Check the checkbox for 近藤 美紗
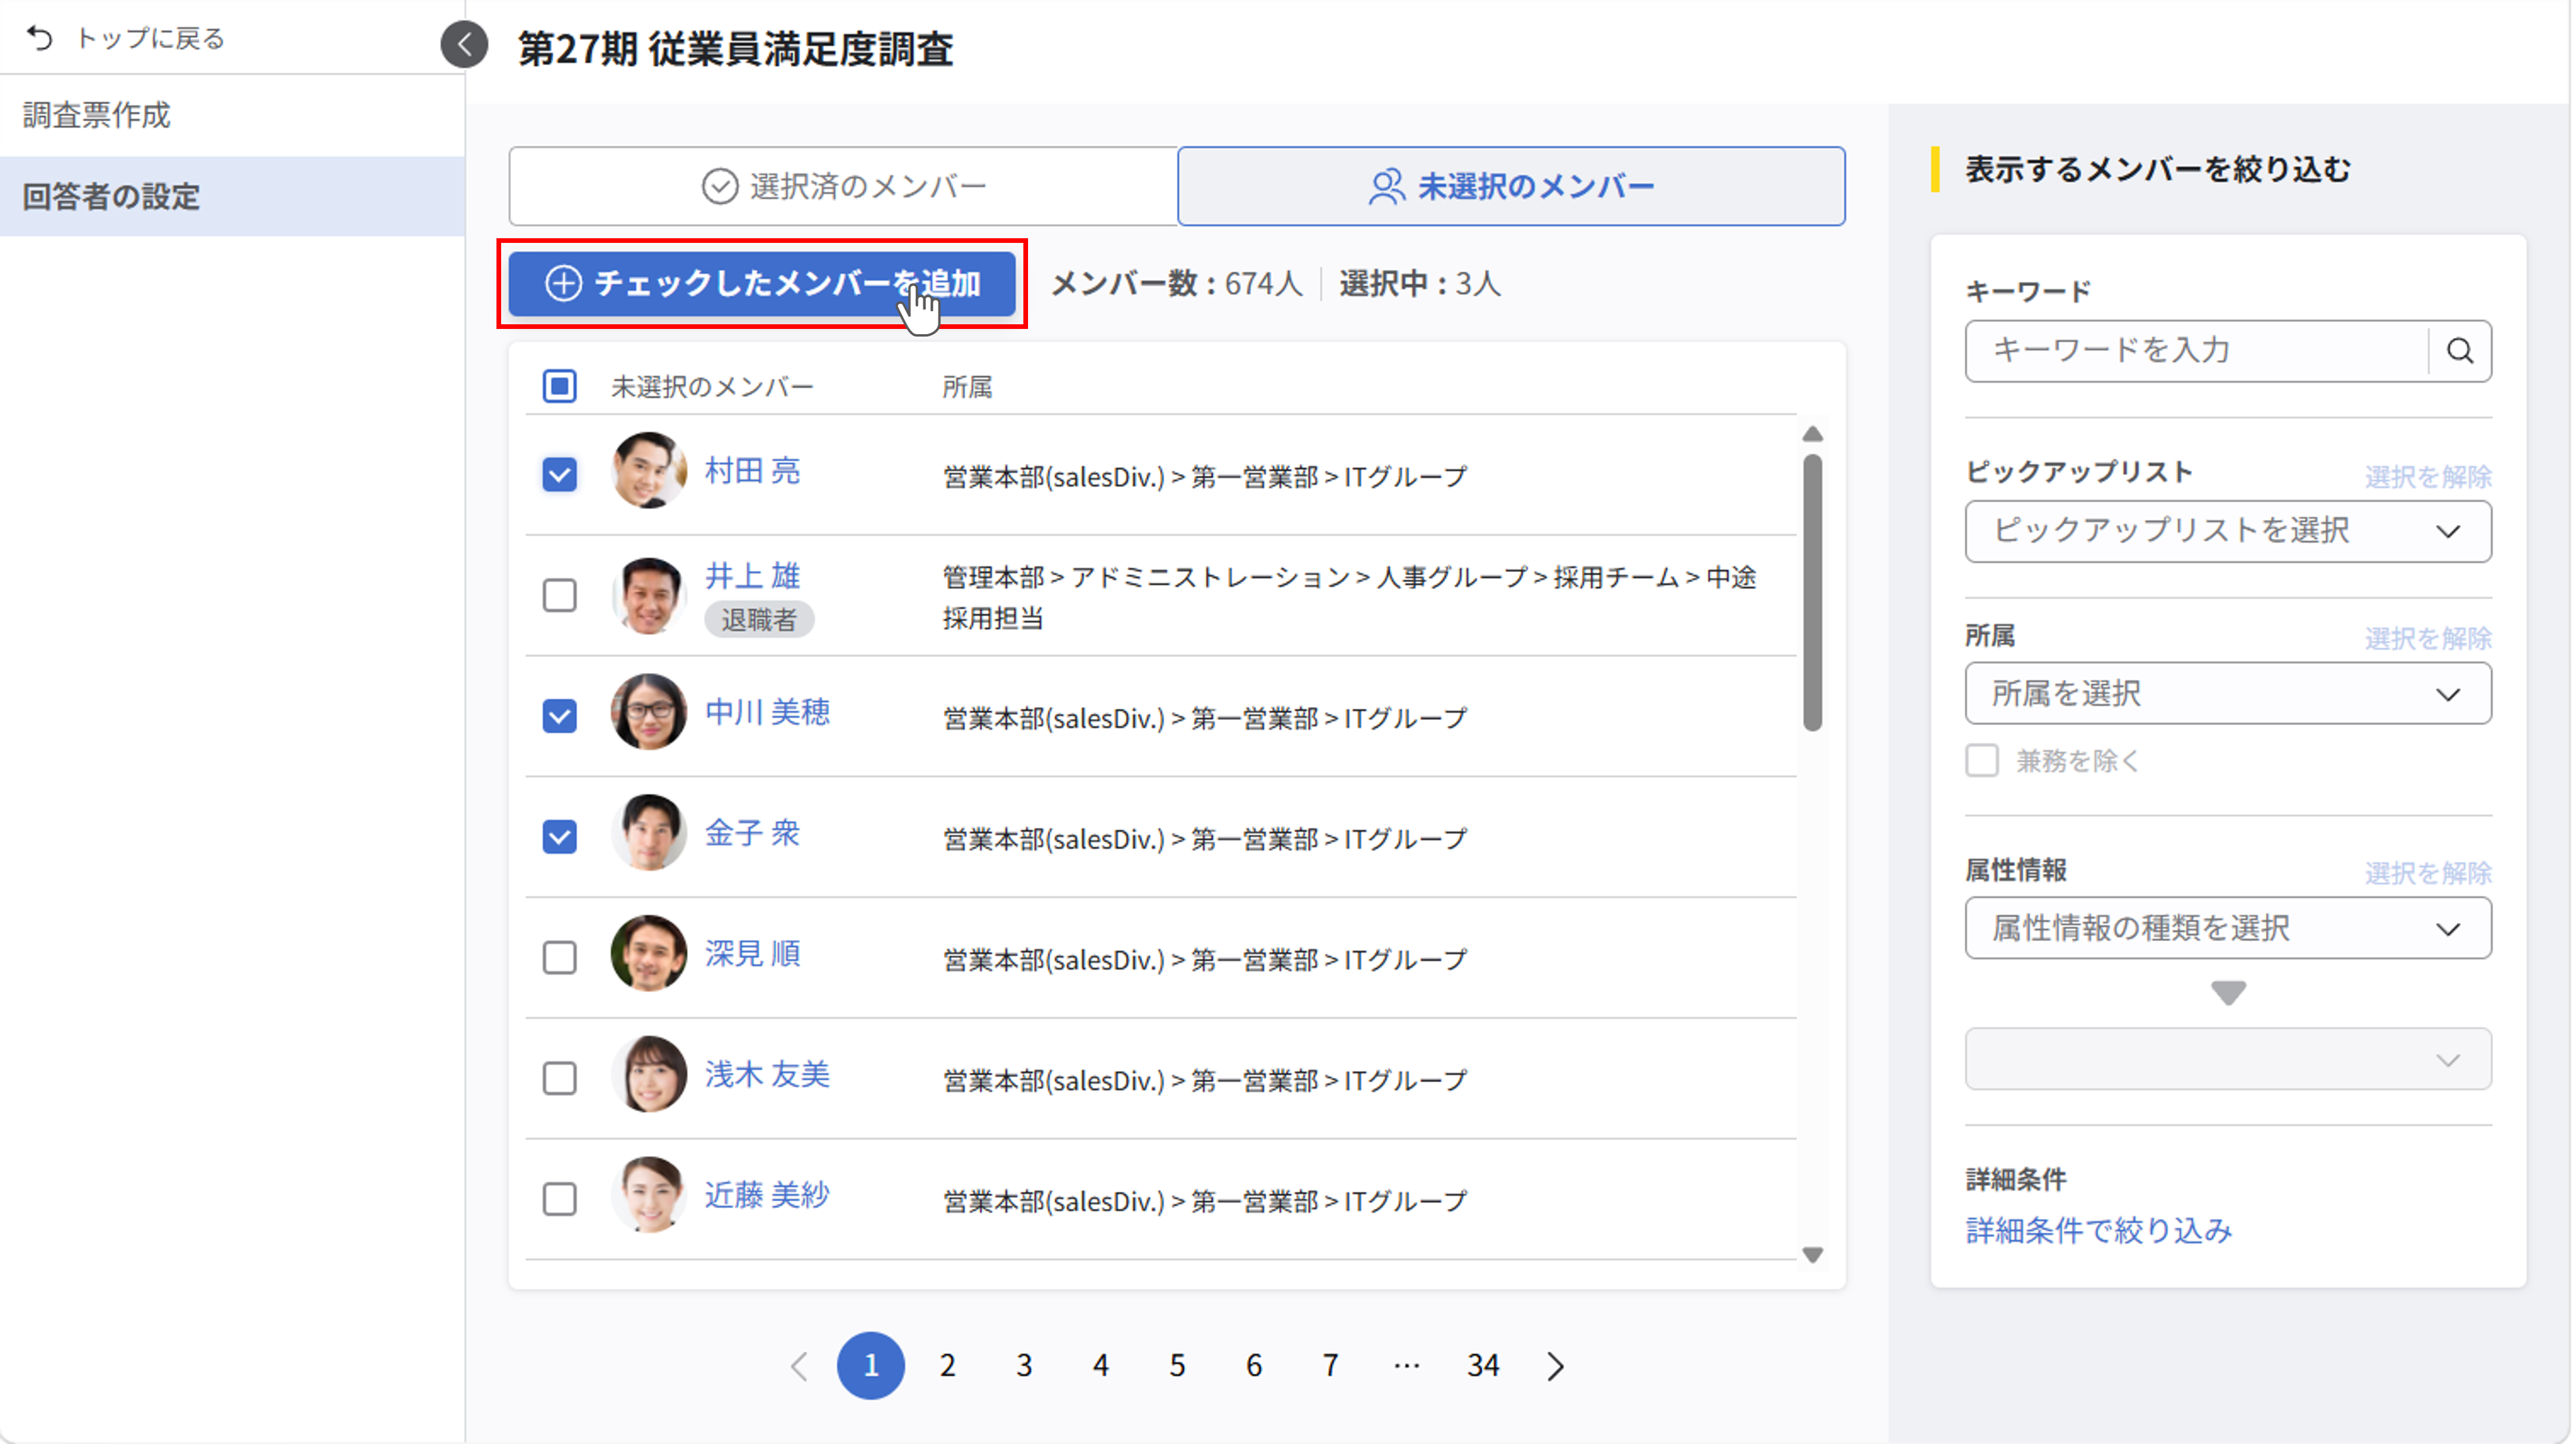 tap(560, 1199)
